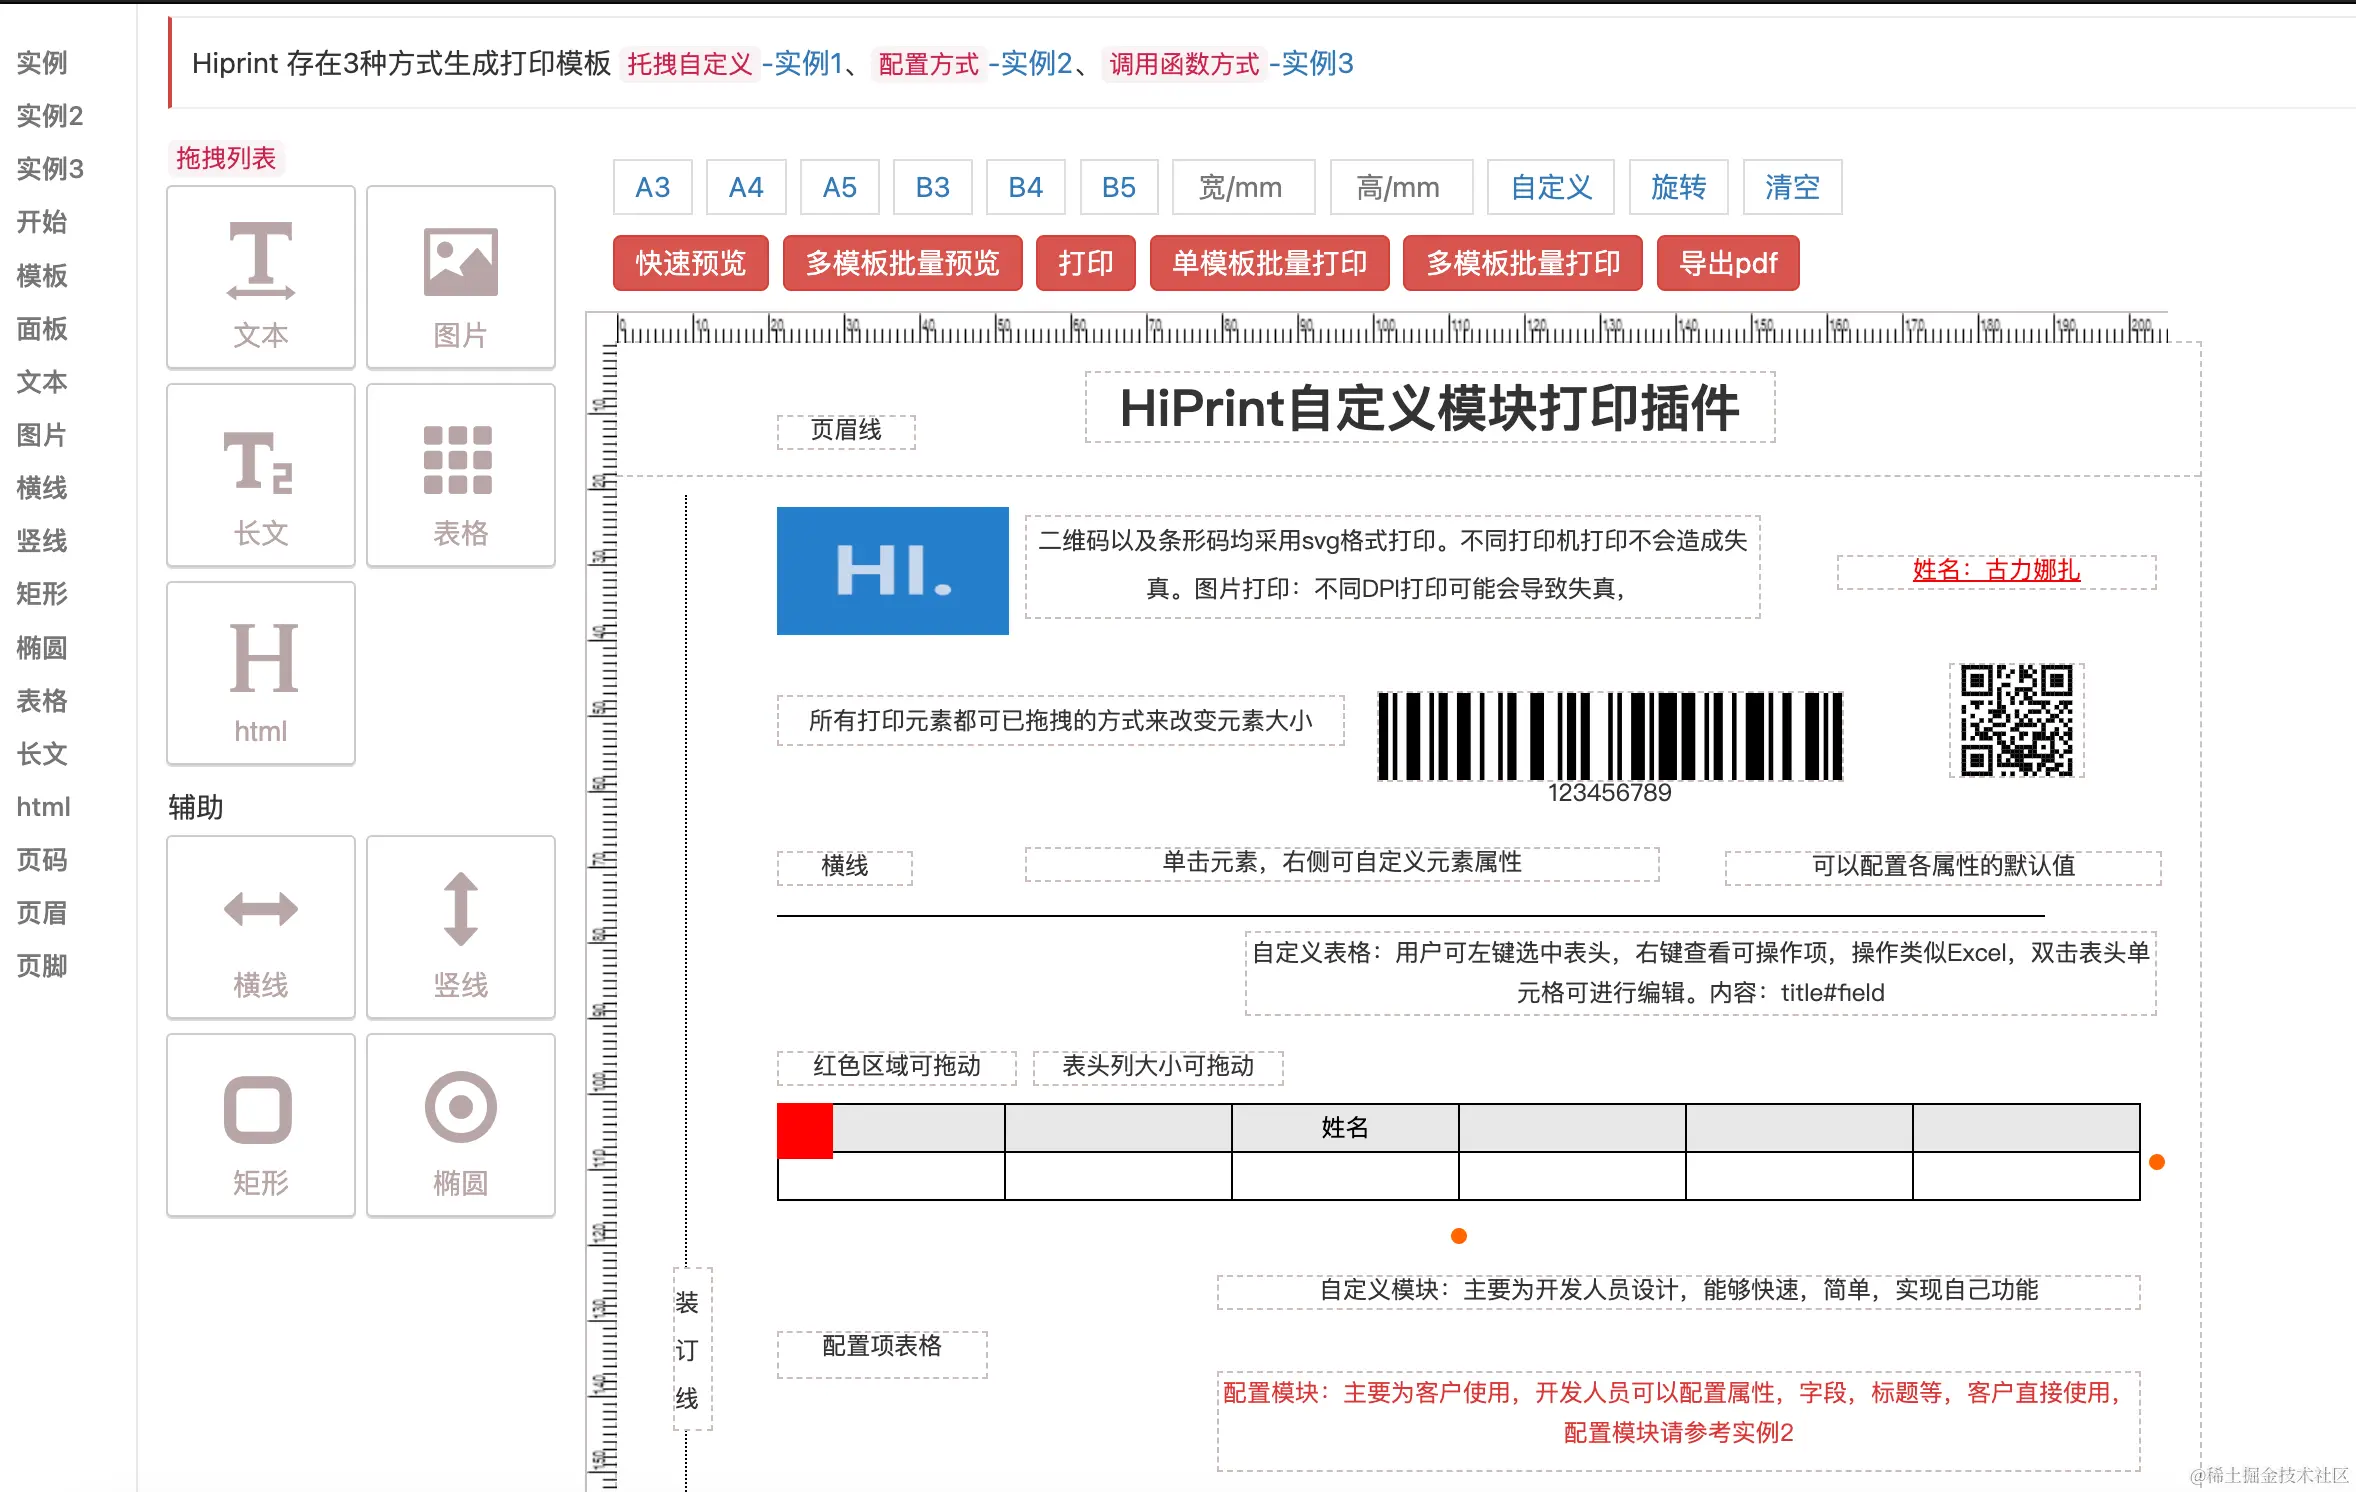Image resolution: width=2356 pixels, height=1492 pixels.
Task: Select the horizontal line (横线) helper icon
Action: point(260,909)
